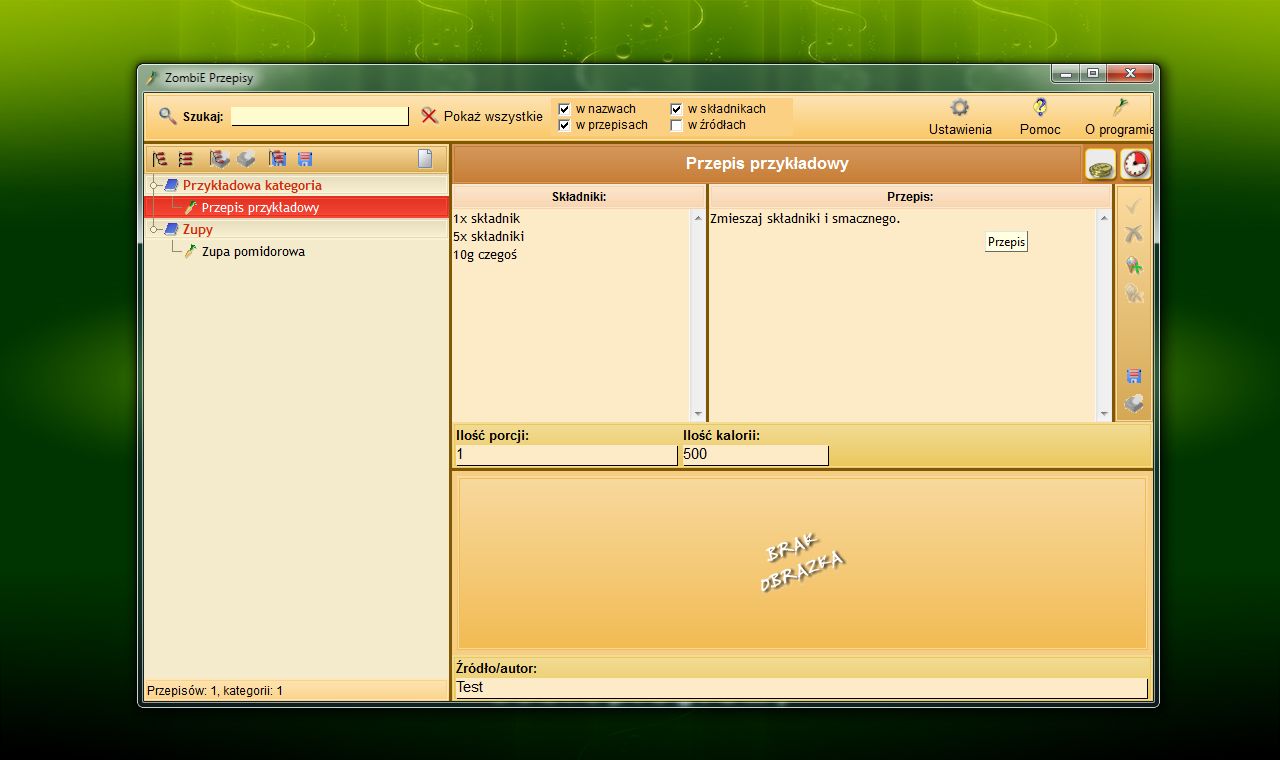Toggle the 'w przepisach' checkbox
Screen dimensions: 1280x760
[564, 125]
